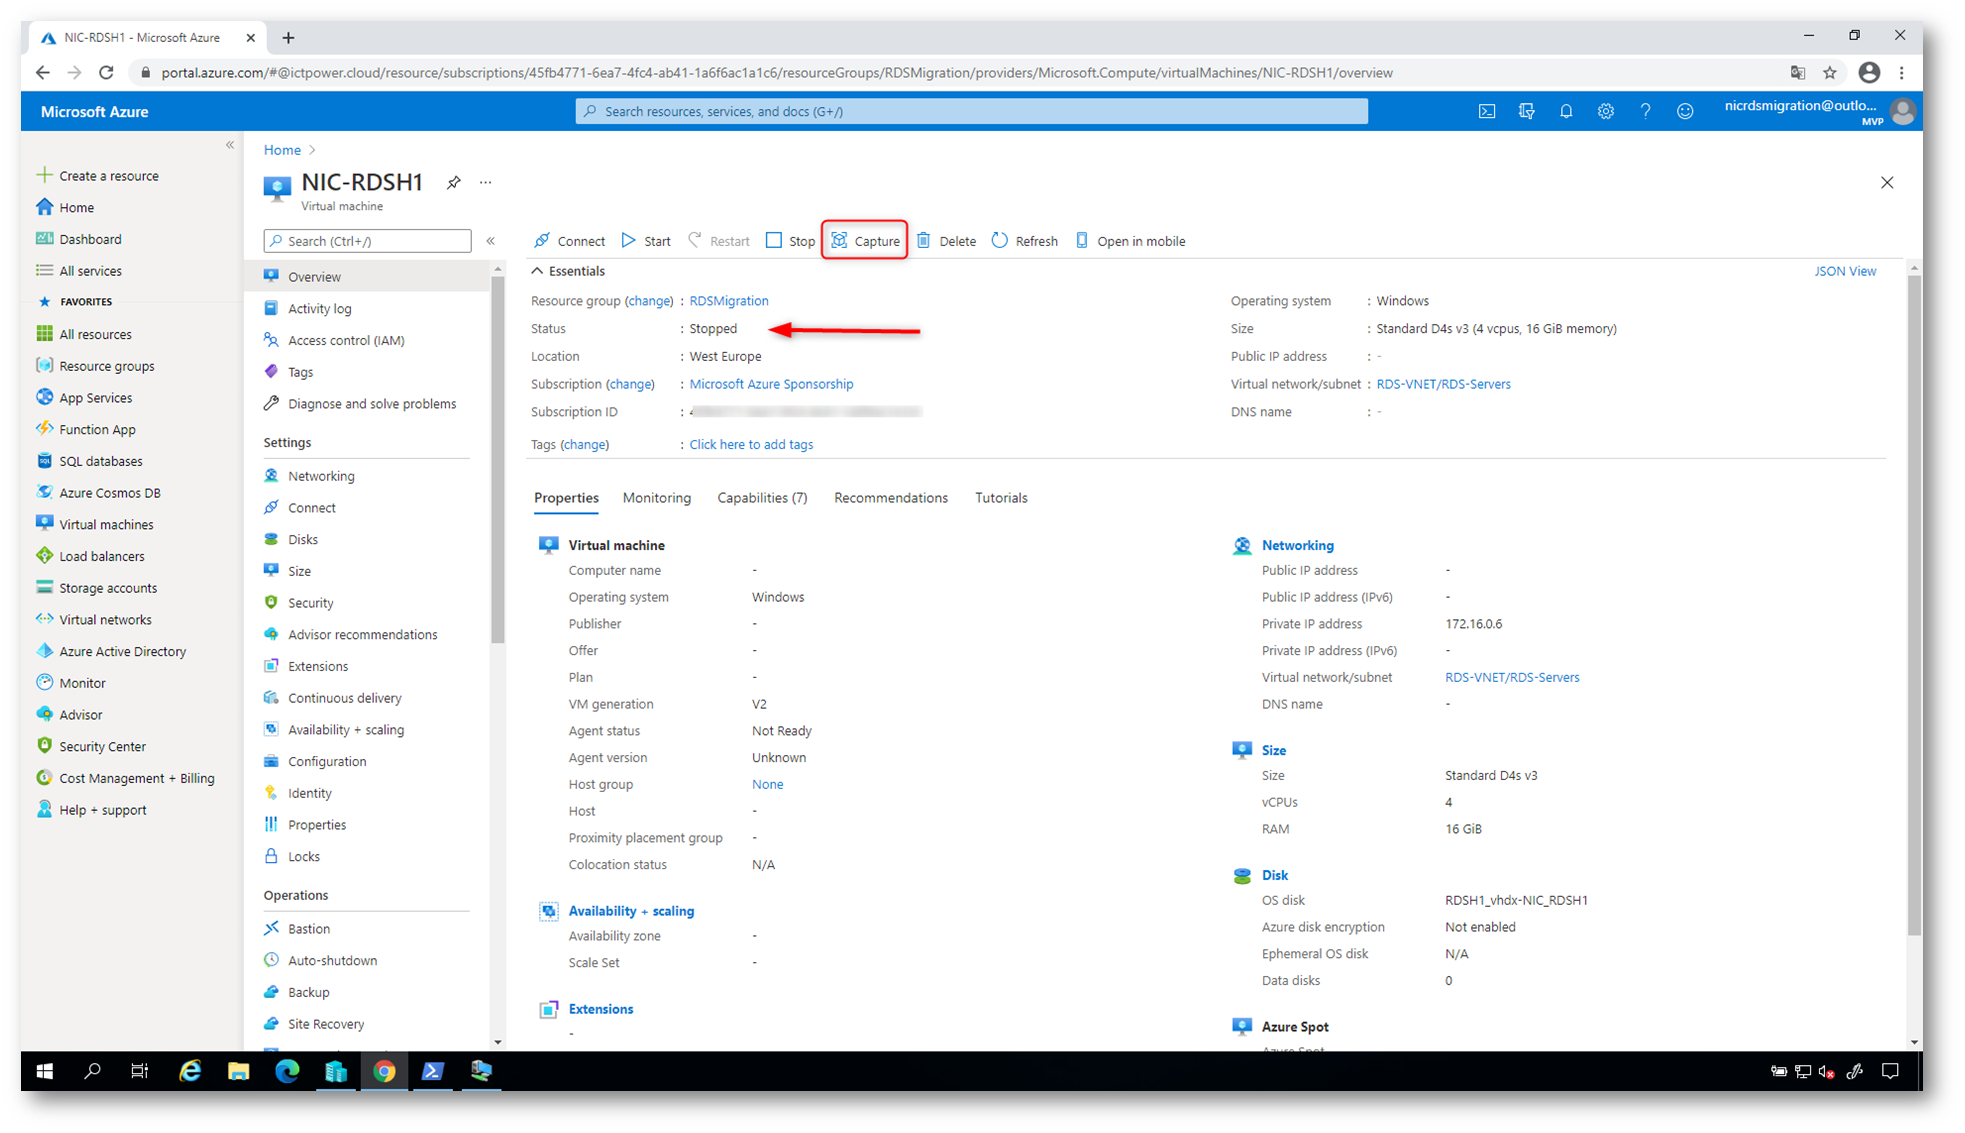Image resolution: width=1965 pixels, height=1133 pixels.
Task: Open Backup under Operations
Action: pos(308,992)
